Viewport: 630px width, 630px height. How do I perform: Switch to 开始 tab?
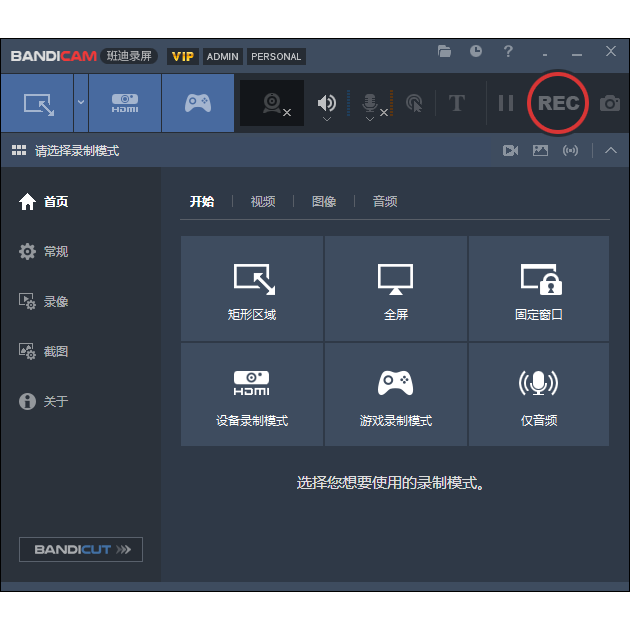pos(202,201)
